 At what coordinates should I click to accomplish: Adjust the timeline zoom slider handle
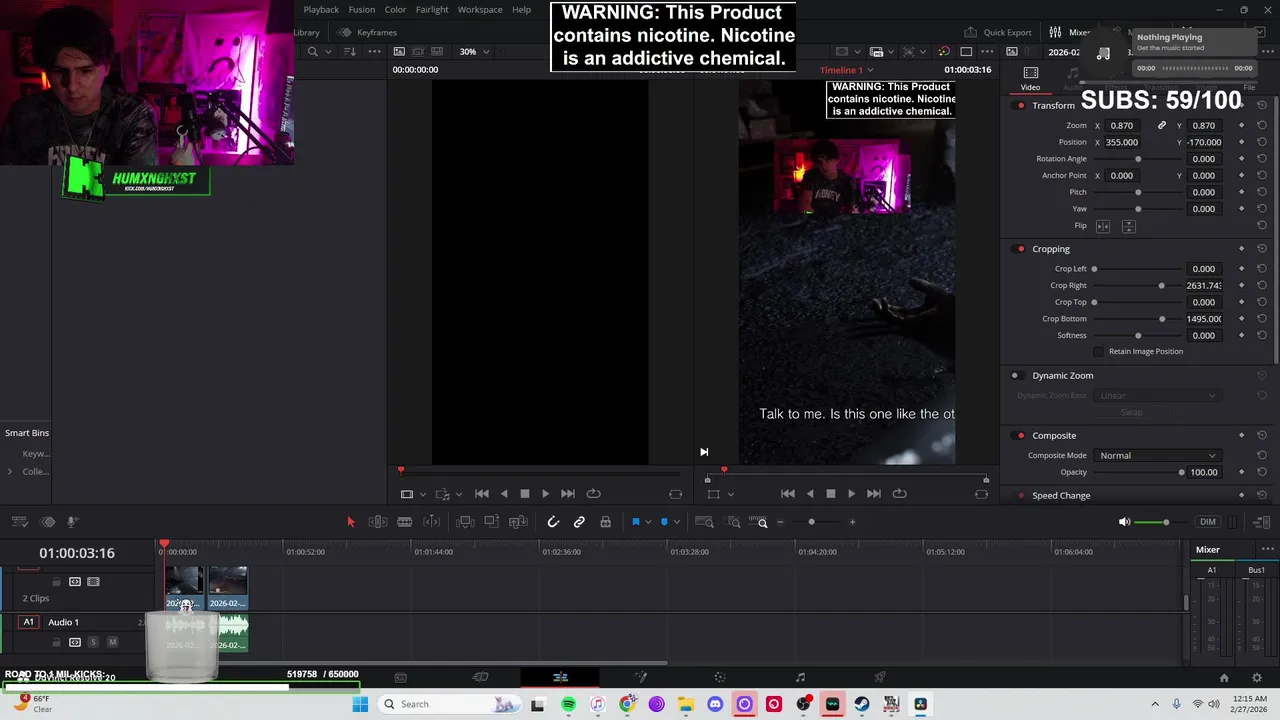[x=811, y=522]
